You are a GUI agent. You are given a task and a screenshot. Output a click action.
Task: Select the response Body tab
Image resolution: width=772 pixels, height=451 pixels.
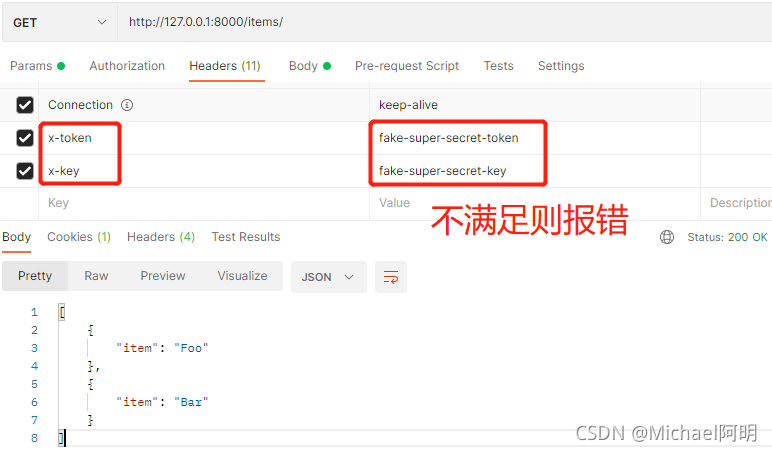[17, 237]
